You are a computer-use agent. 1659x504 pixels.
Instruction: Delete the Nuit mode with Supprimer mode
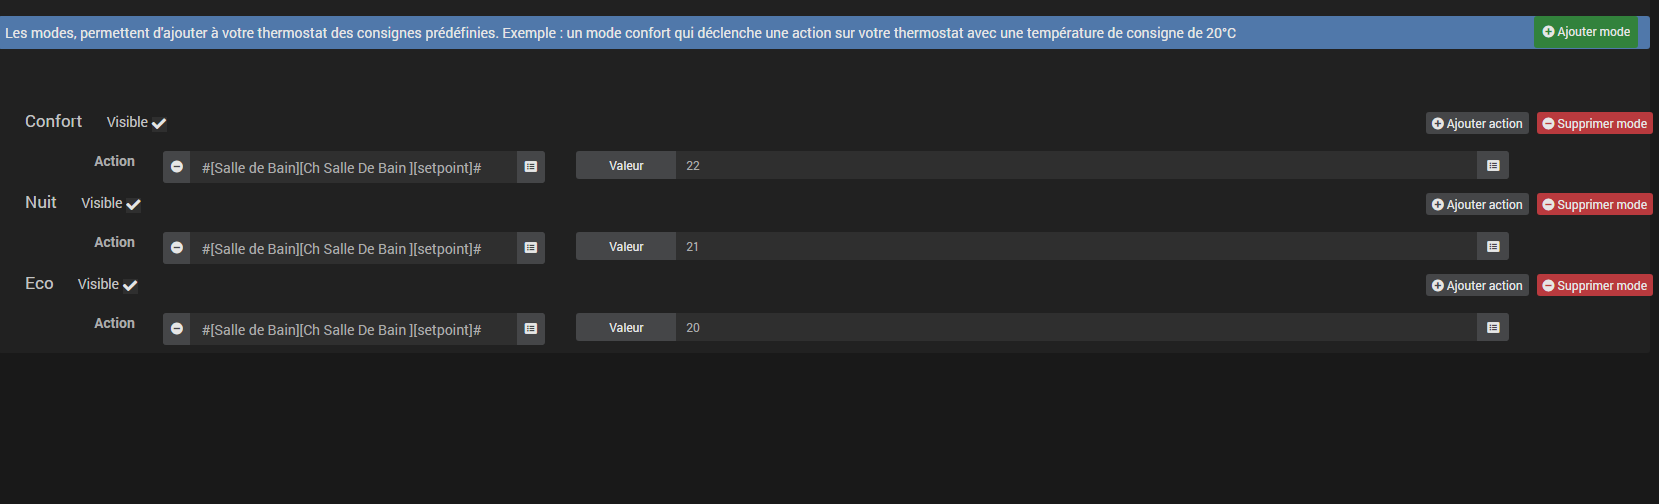pyautogui.click(x=1594, y=205)
